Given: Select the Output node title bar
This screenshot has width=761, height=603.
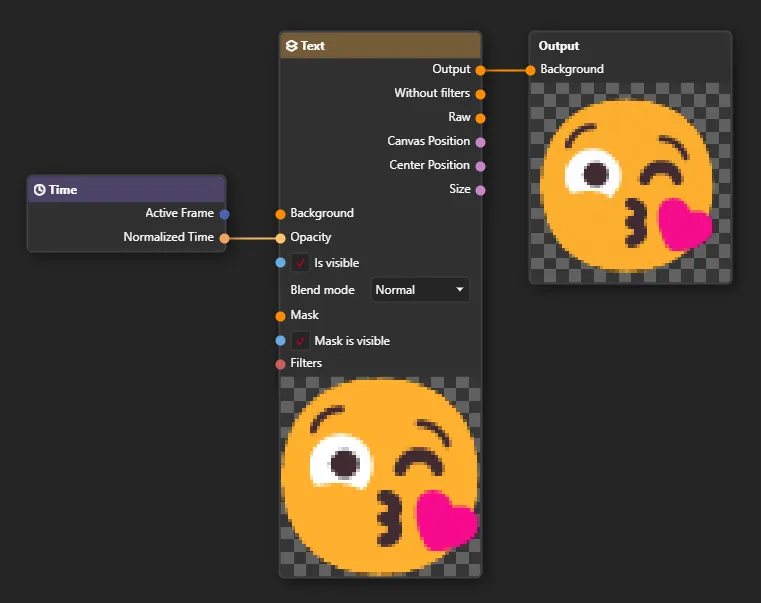Looking at the screenshot, I should coord(630,46).
